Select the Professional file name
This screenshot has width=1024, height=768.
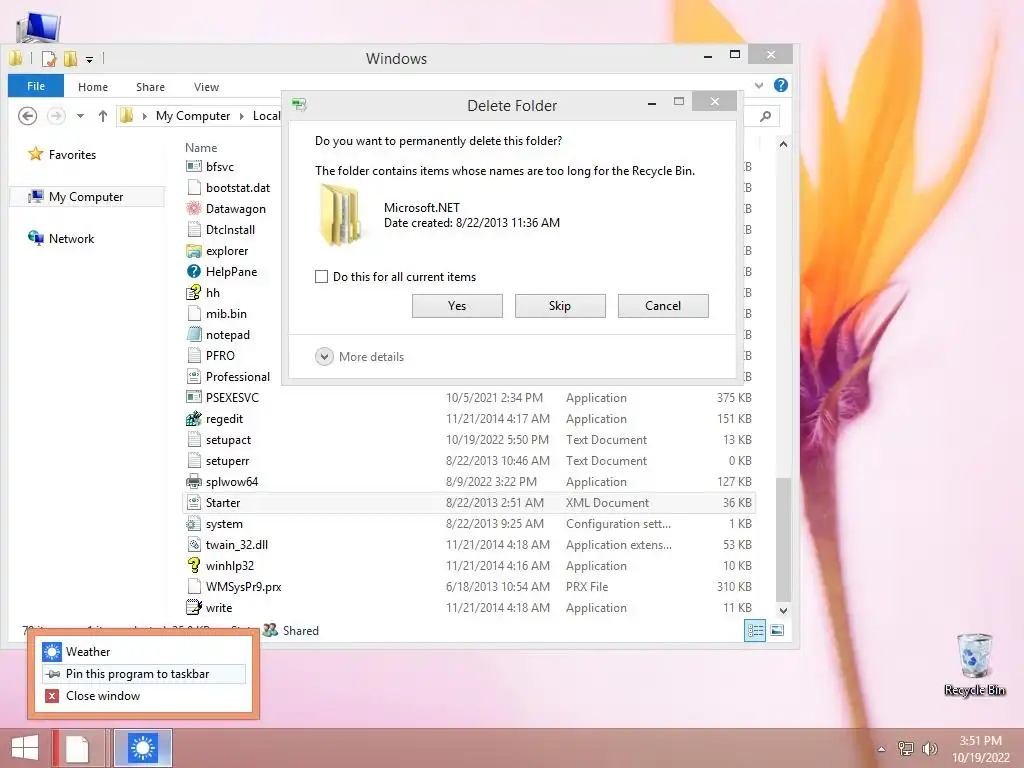238,377
